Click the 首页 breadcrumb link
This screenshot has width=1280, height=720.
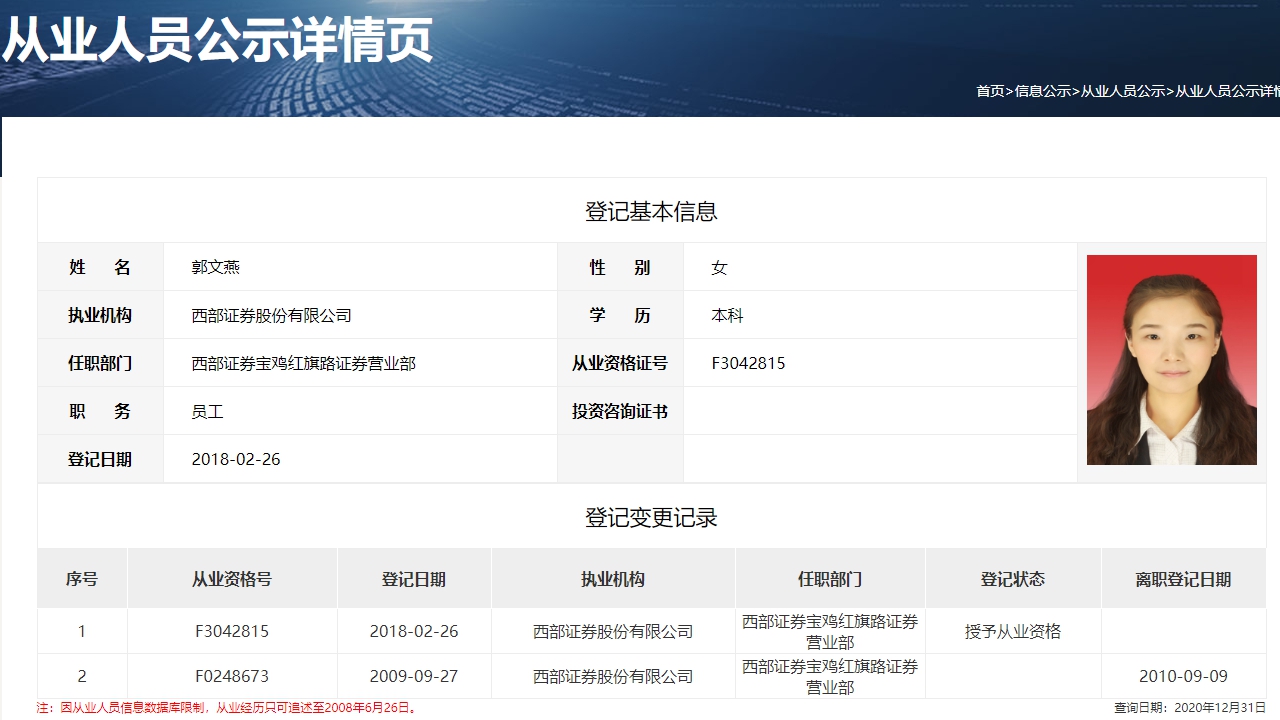[990, 91]
